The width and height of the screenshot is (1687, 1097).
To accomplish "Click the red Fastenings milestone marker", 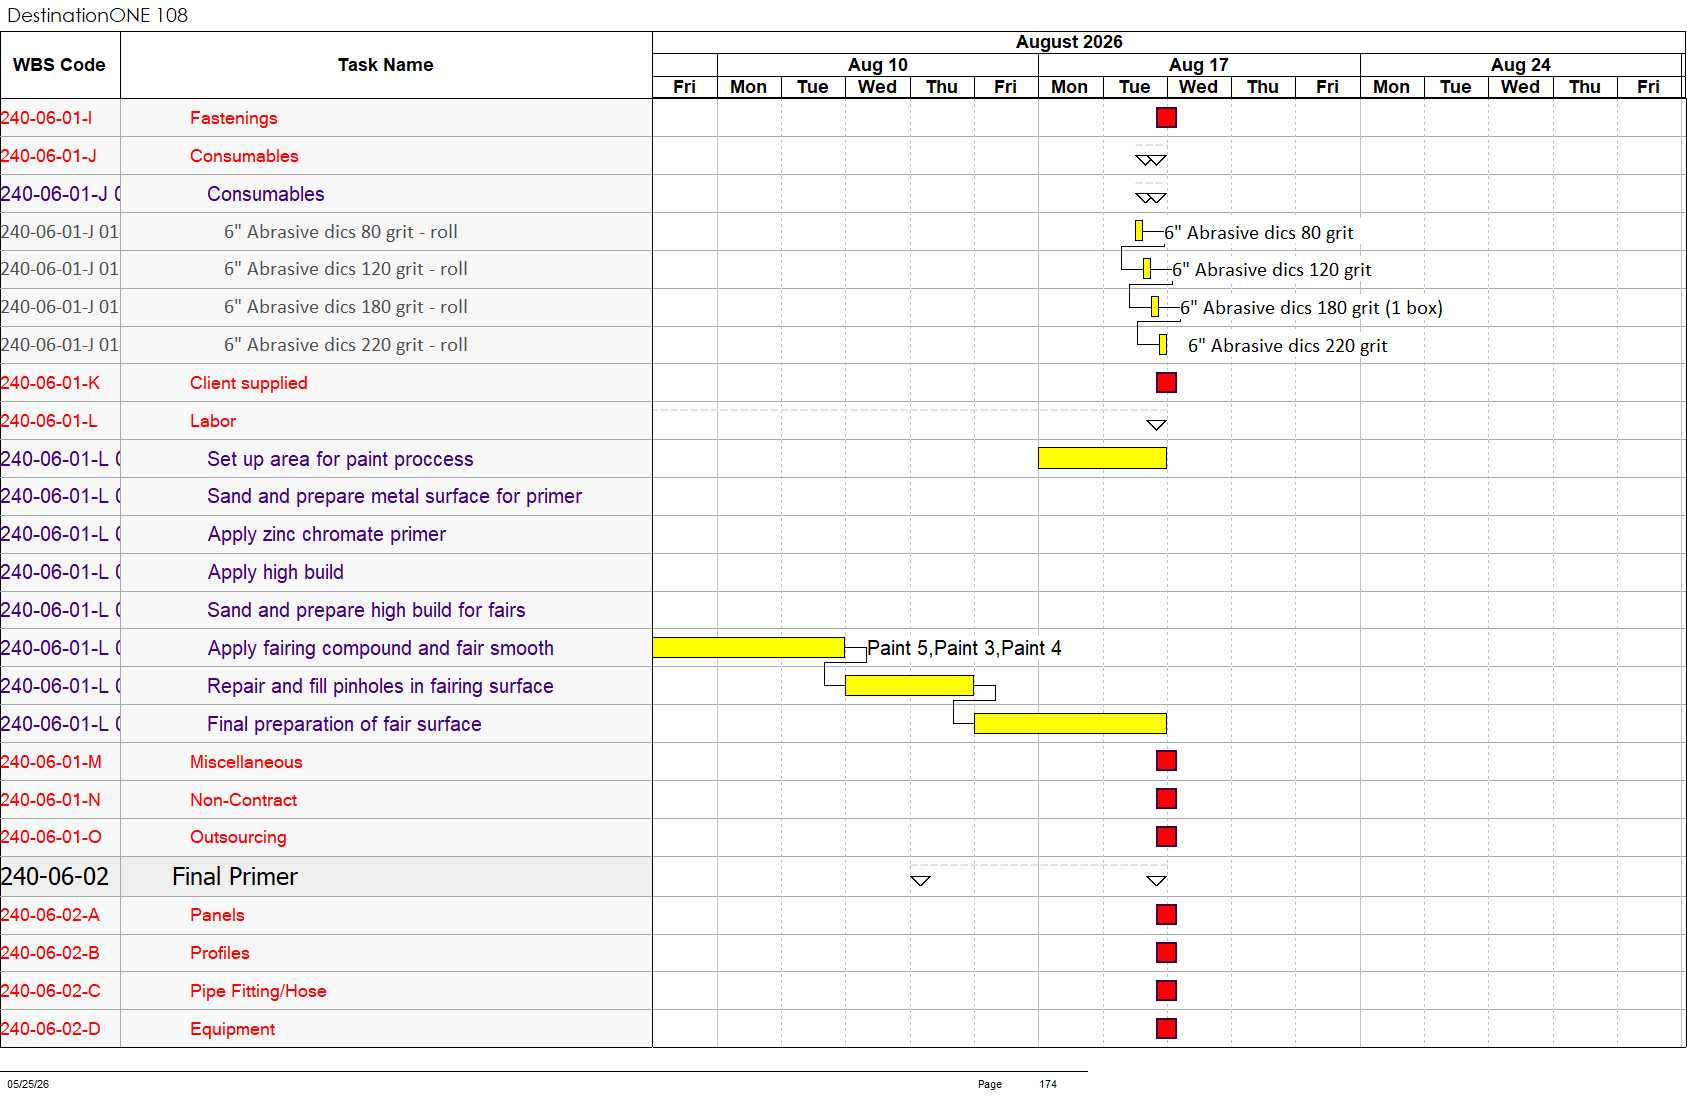I will 1166,118.
